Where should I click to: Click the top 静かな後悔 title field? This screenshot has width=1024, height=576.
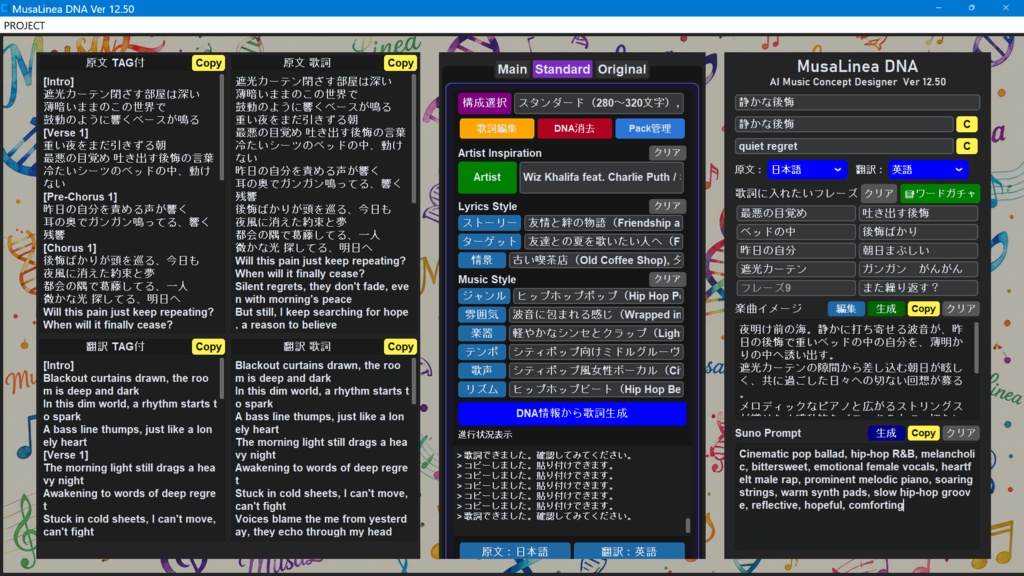coord(857,103)
